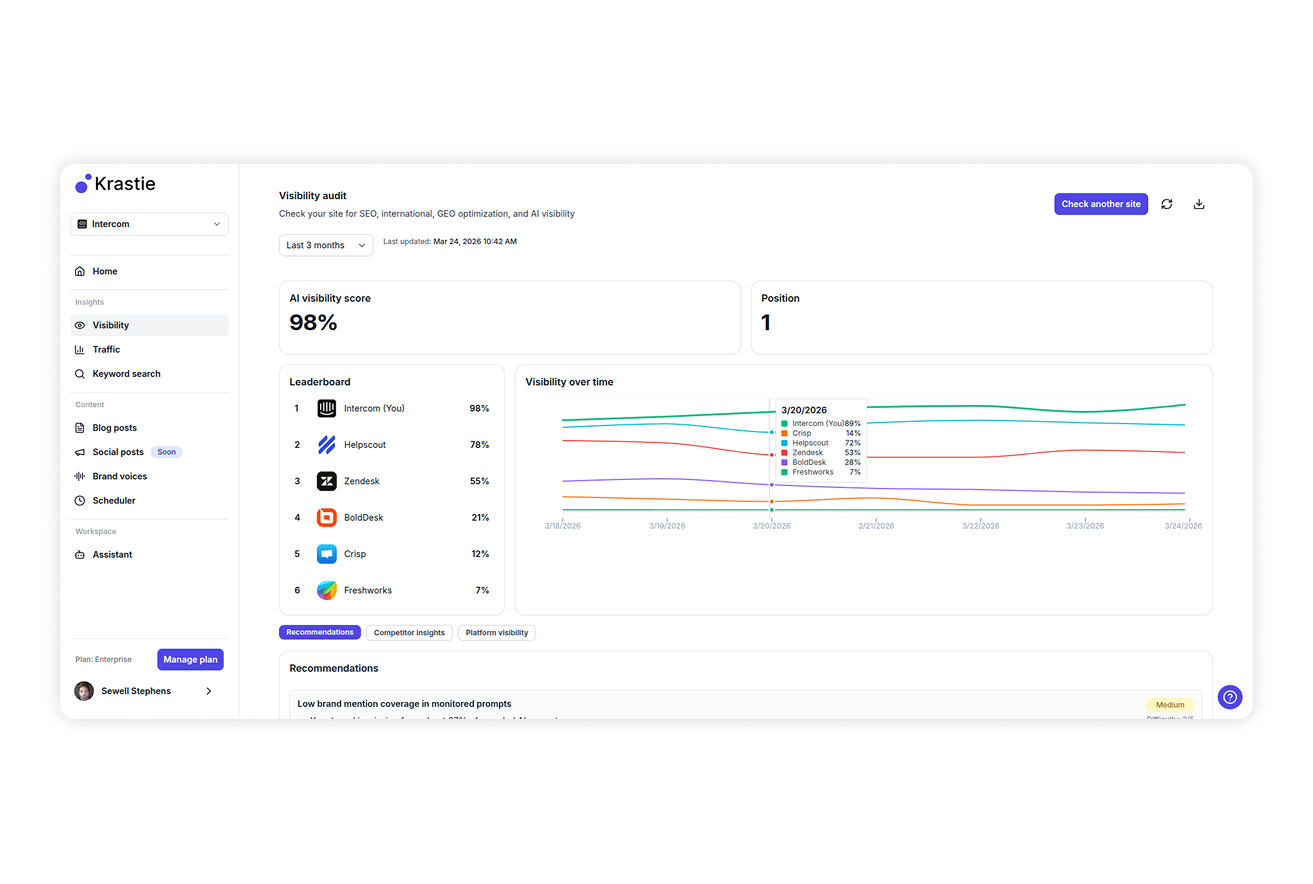Open Brand voices
The image size is (1313, 884).
(149, 476)
